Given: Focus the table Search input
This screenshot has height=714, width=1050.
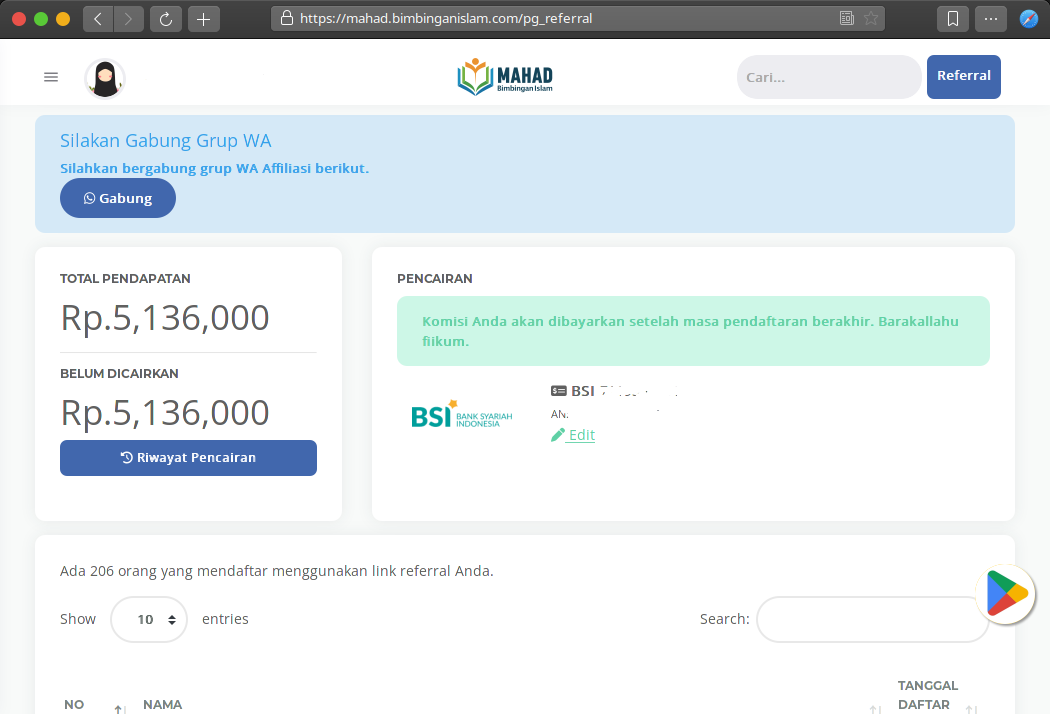Looking at the screenshot, I should (873, 620).
